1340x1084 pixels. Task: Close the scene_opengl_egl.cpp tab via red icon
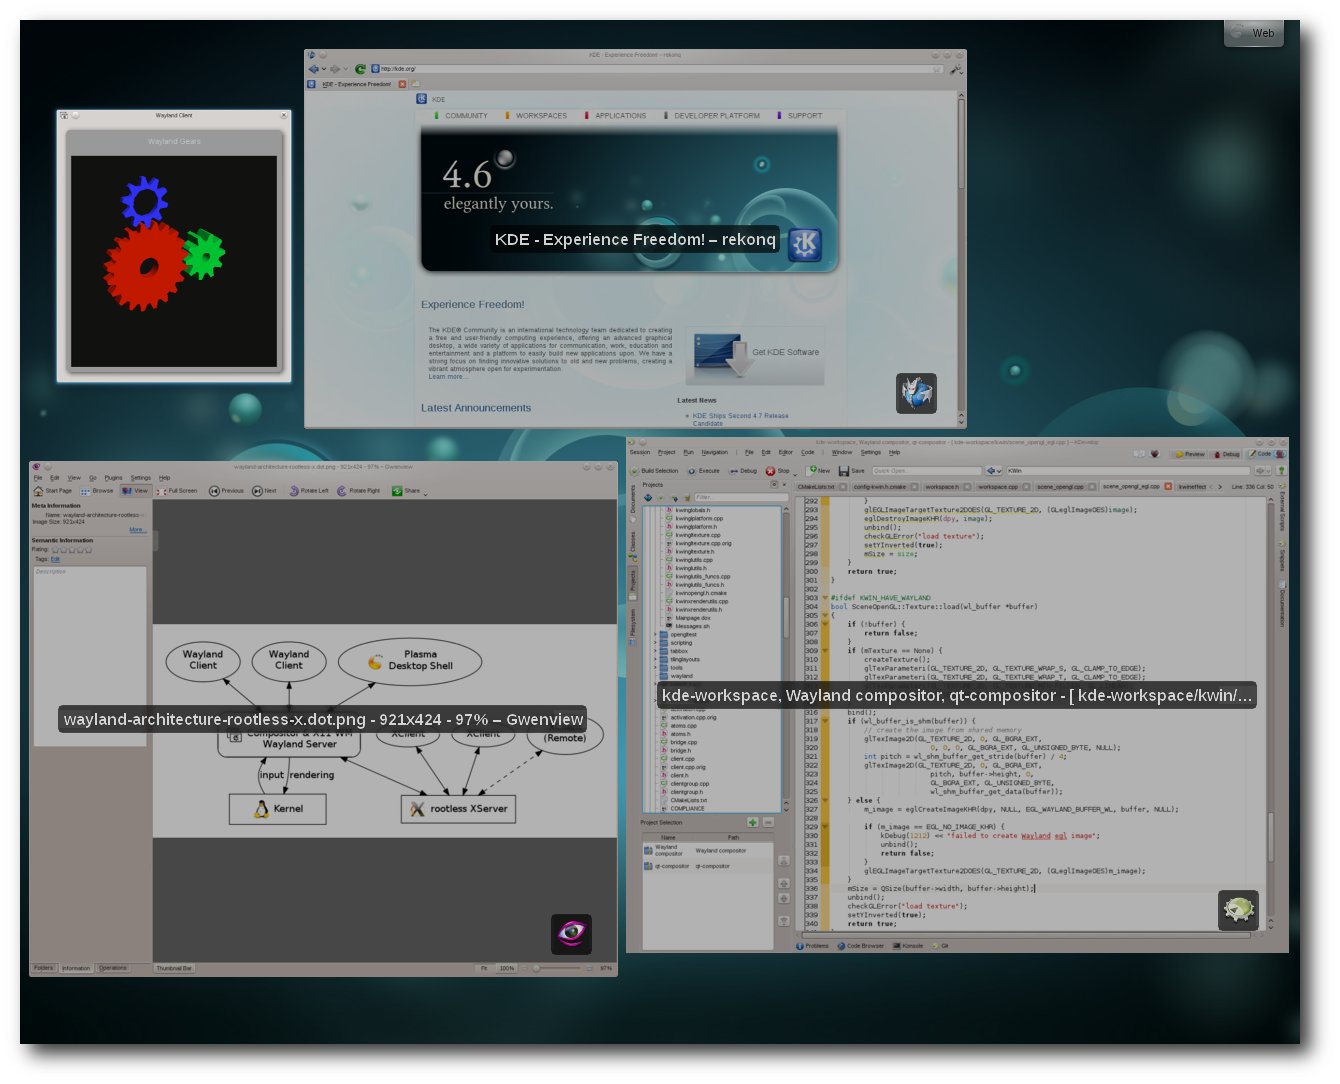click(x=1167, y=487)
